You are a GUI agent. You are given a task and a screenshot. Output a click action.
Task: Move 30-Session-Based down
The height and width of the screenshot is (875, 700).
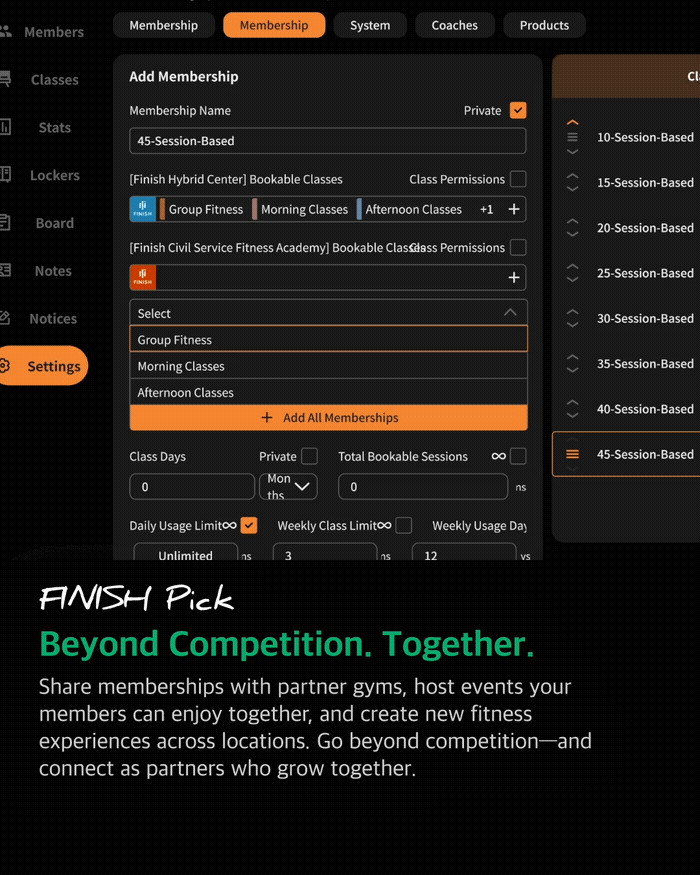[x=572, y=325]
